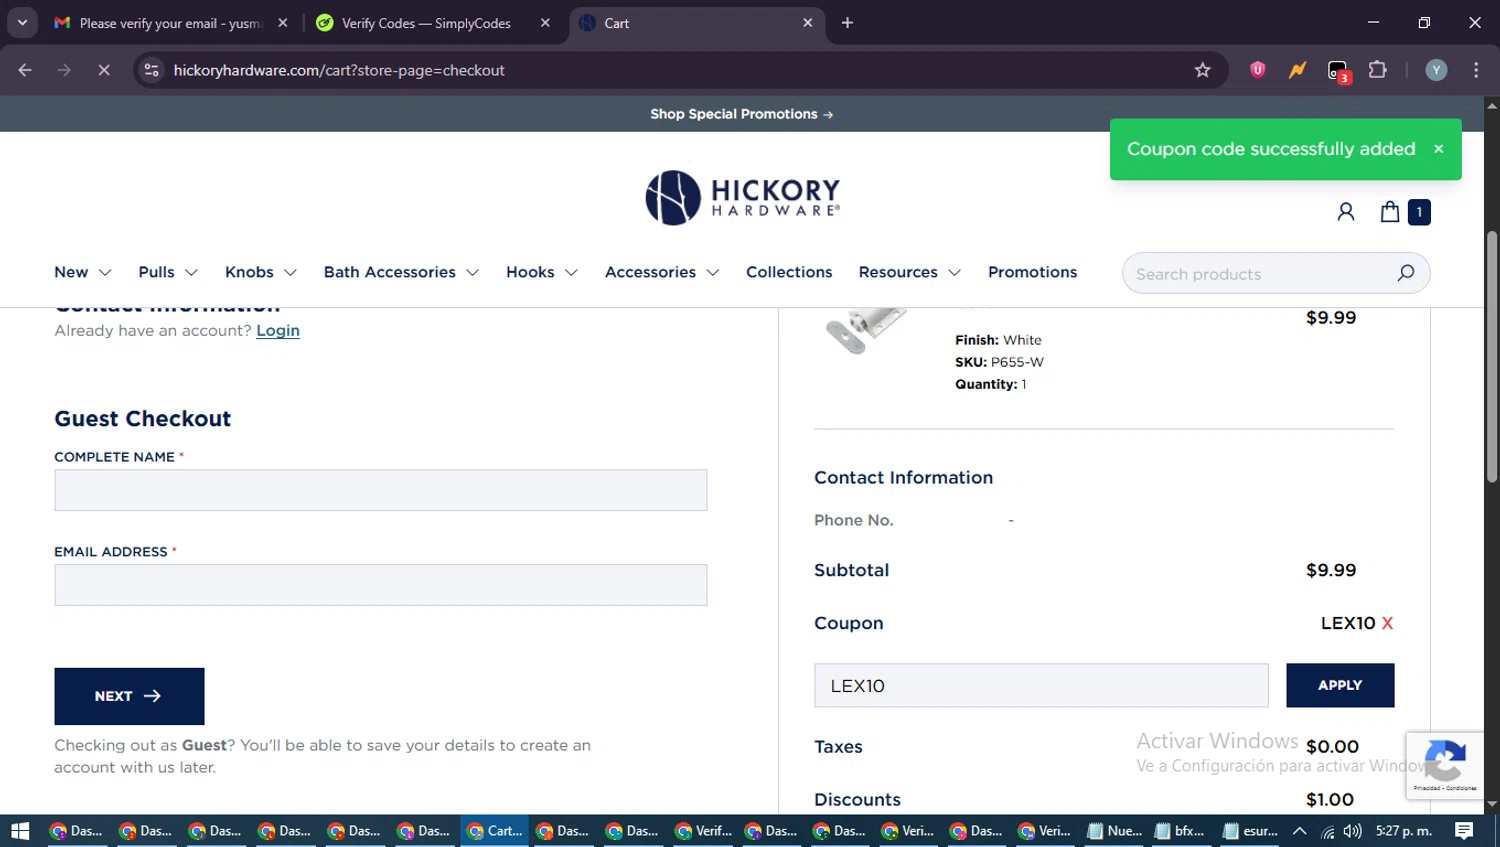Screen dimensions: 1500x847
Task: Expand the Knobs menu
Action: click(261, 272)
